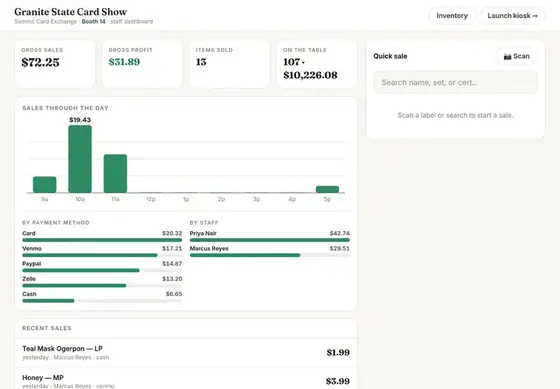
Task: Click the Sales Through the Day heading
Action: pos(65,108)
